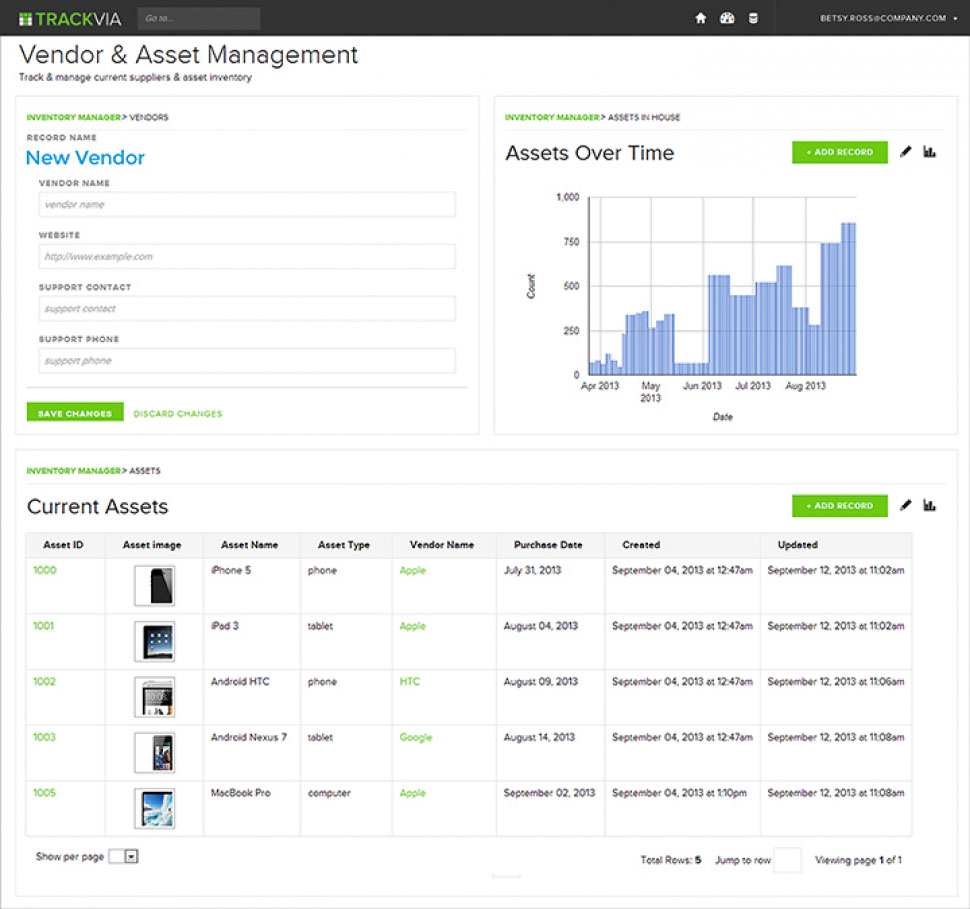This screenshot has height=909, width=970.
Task: Go to the Home icon in top bar
Action: coord(701,18)
